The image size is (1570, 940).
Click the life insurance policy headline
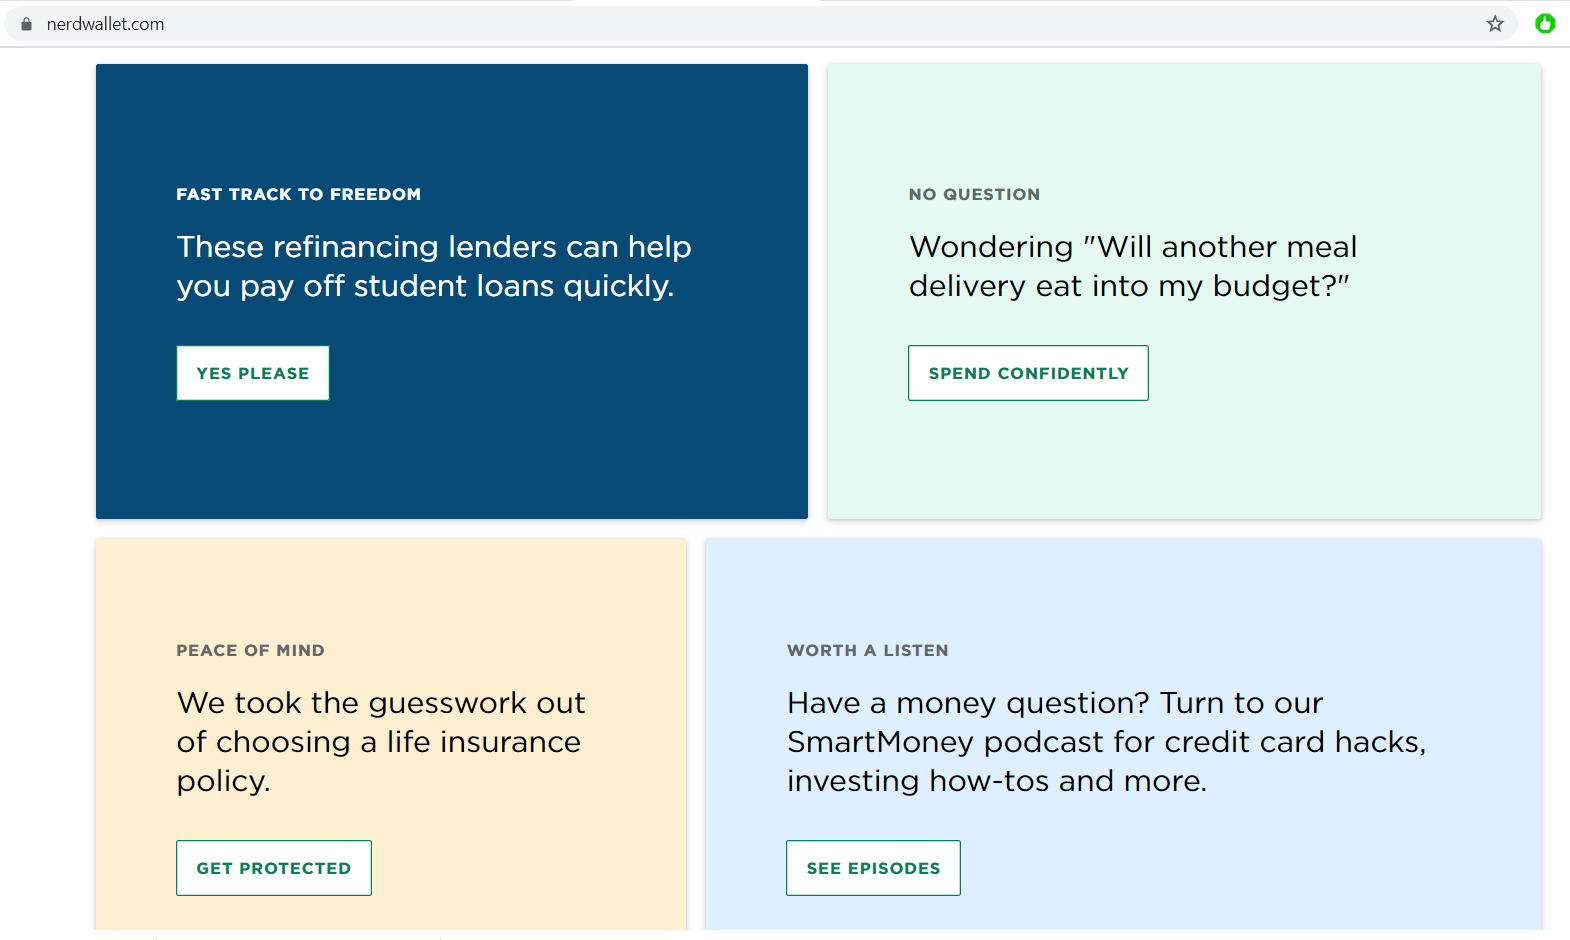click(x=381, y=741)
